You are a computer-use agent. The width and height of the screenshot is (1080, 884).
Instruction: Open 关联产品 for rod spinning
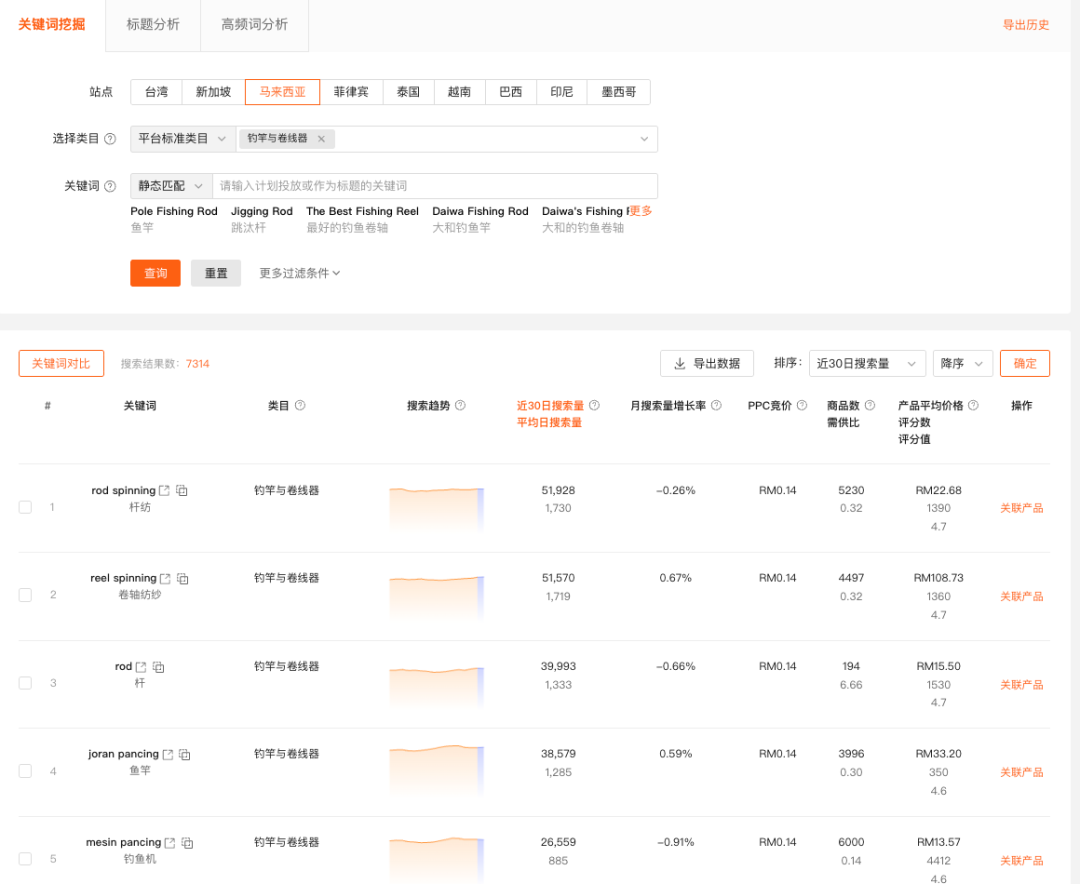click(1021, 508)
